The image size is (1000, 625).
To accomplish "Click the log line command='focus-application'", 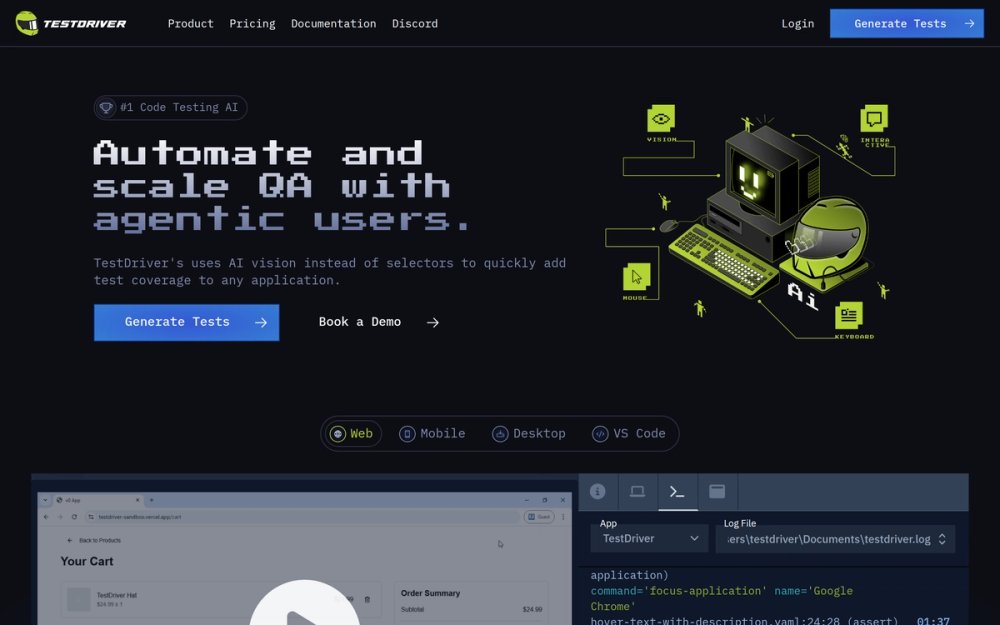I will [721, 598].
